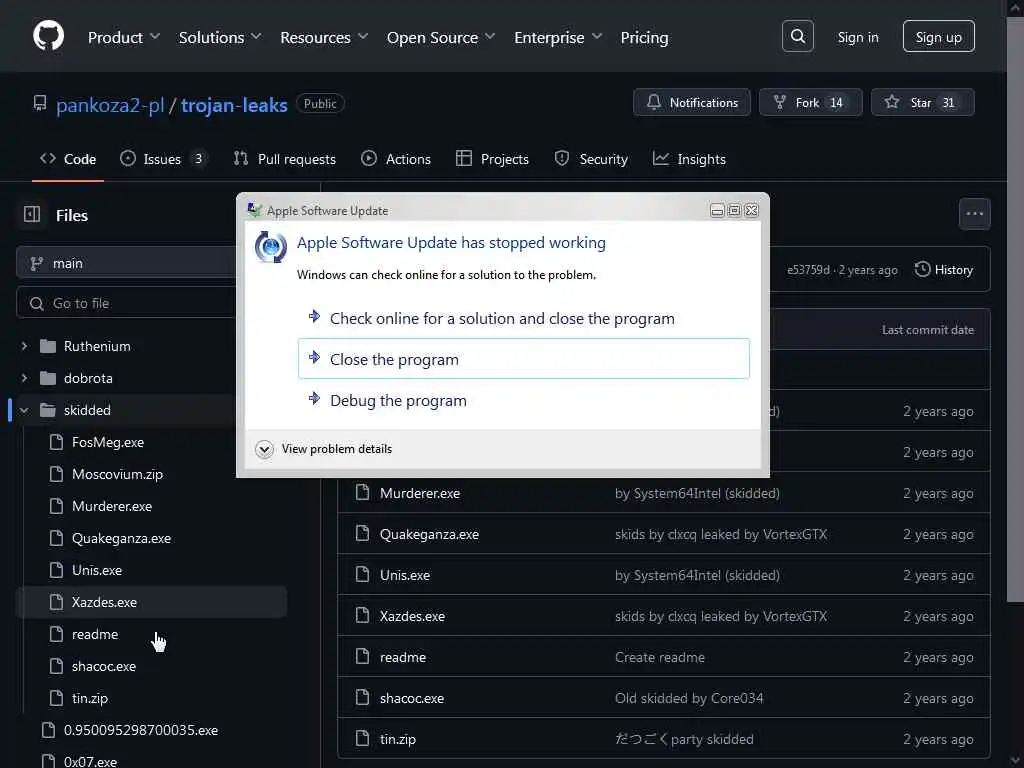Click the repository icon beside pankoza2-pl
1024x768 pixels.
tap(40, 103)
